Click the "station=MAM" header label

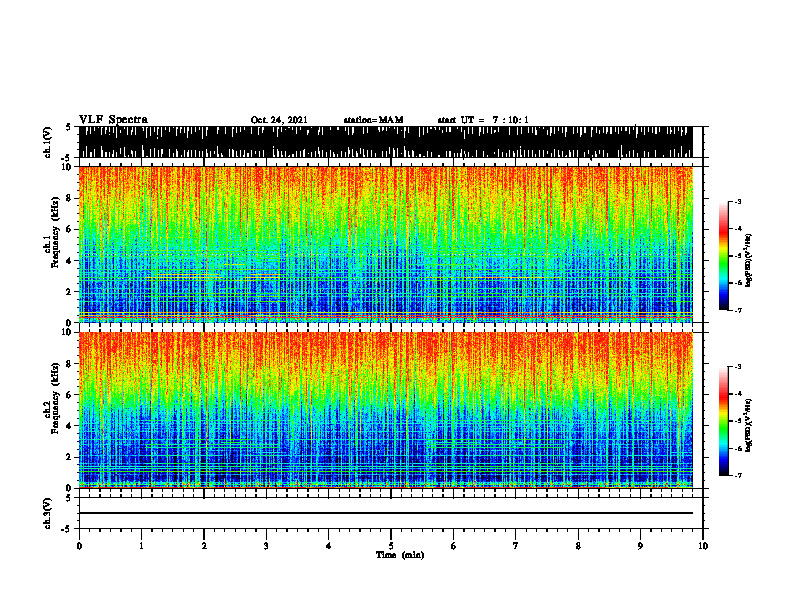point(374,120)
